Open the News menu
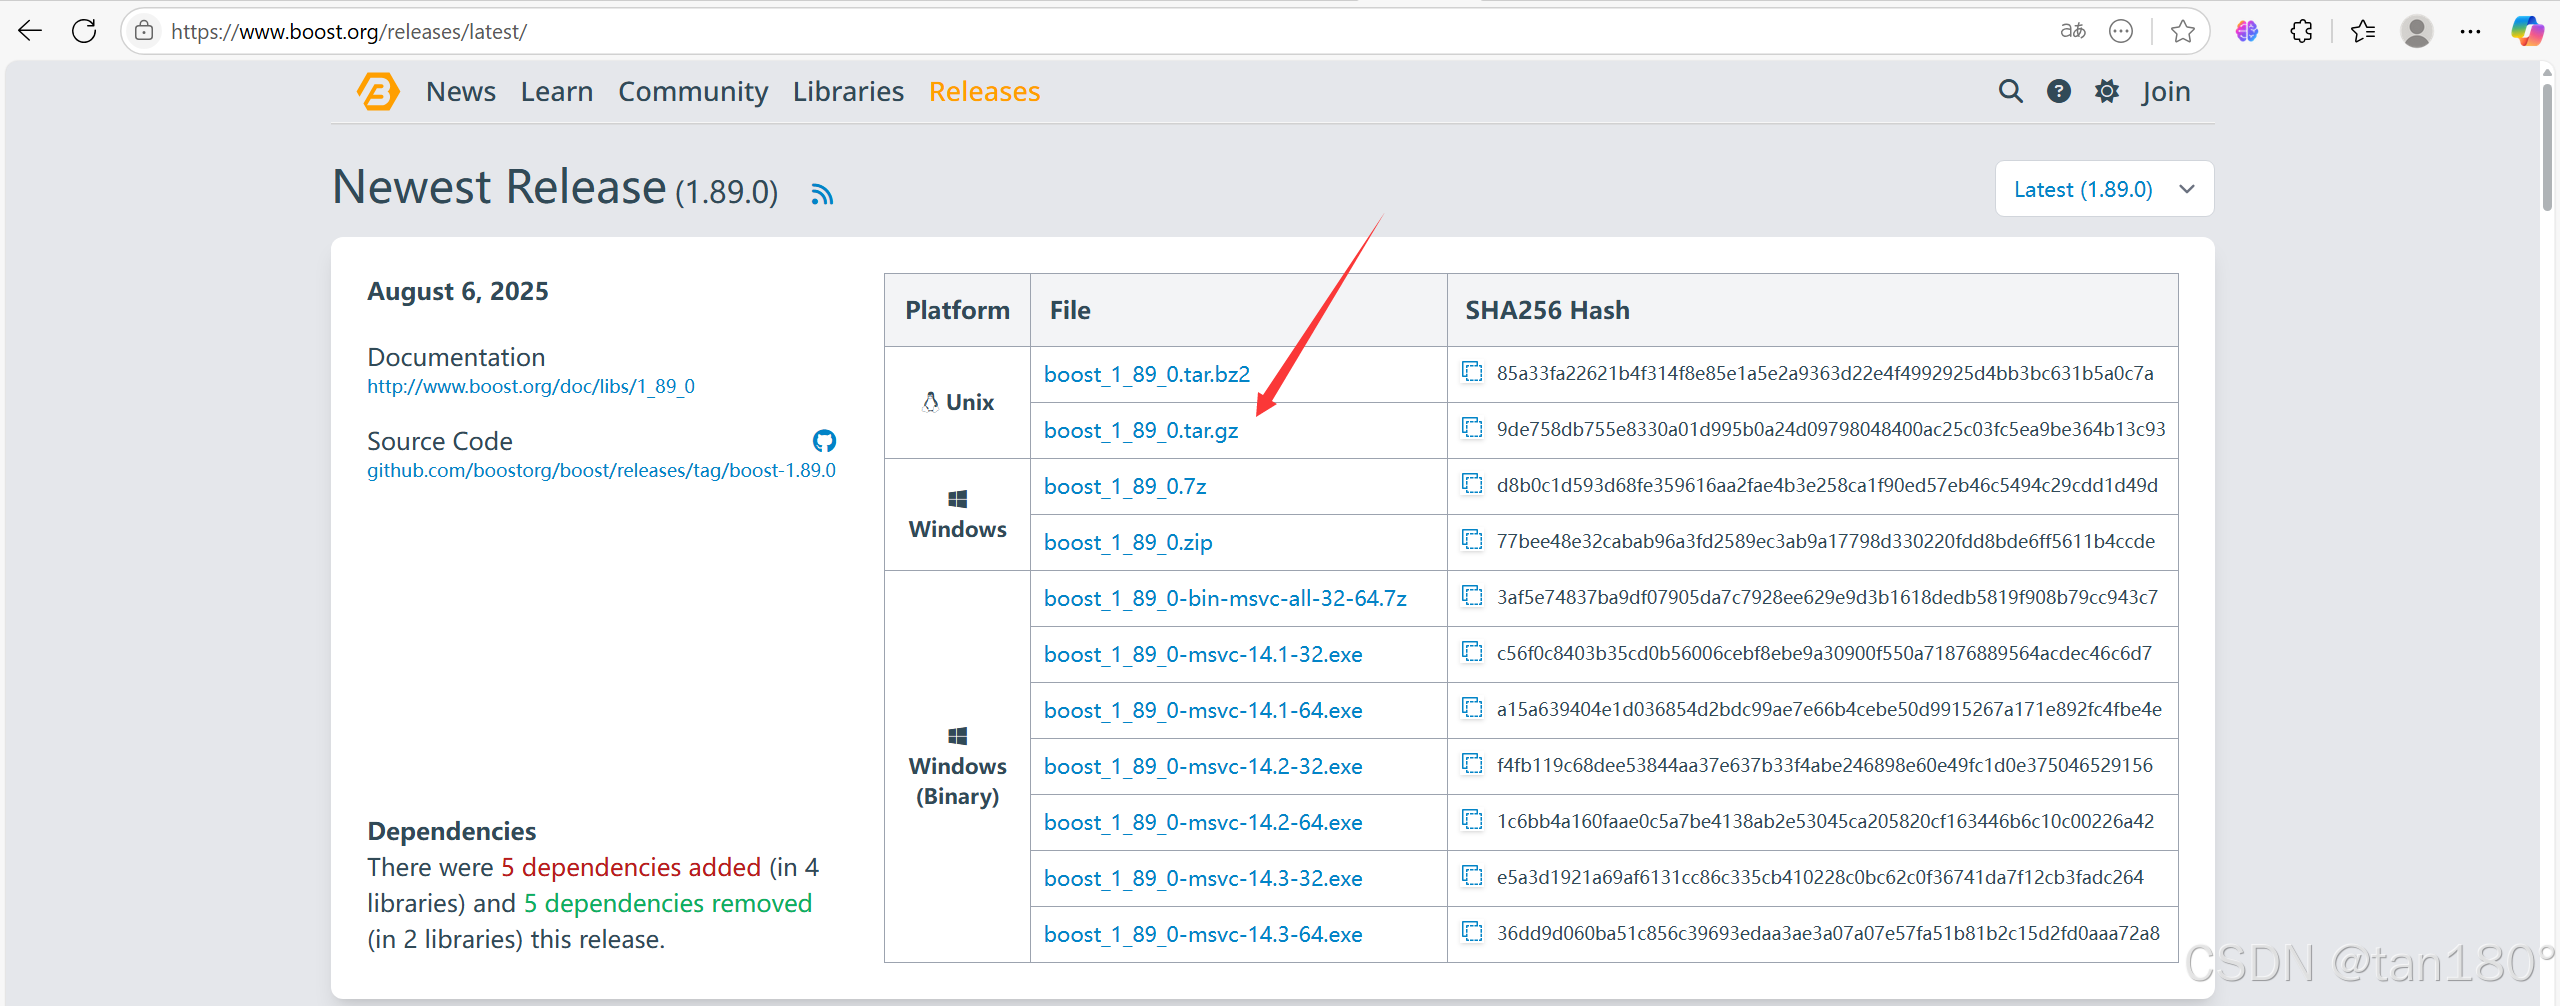The image size is (2560, 1006). 461,91
